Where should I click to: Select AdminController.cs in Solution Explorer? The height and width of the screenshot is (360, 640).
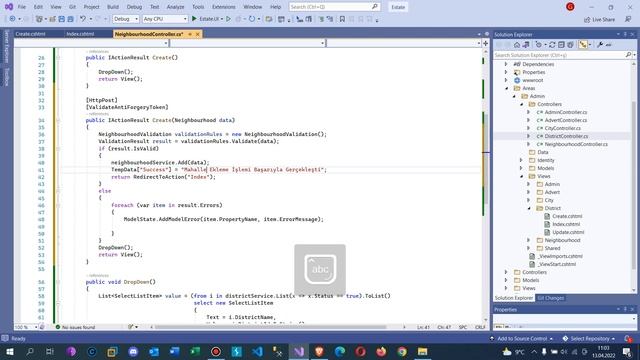click(x=566, y=112)
